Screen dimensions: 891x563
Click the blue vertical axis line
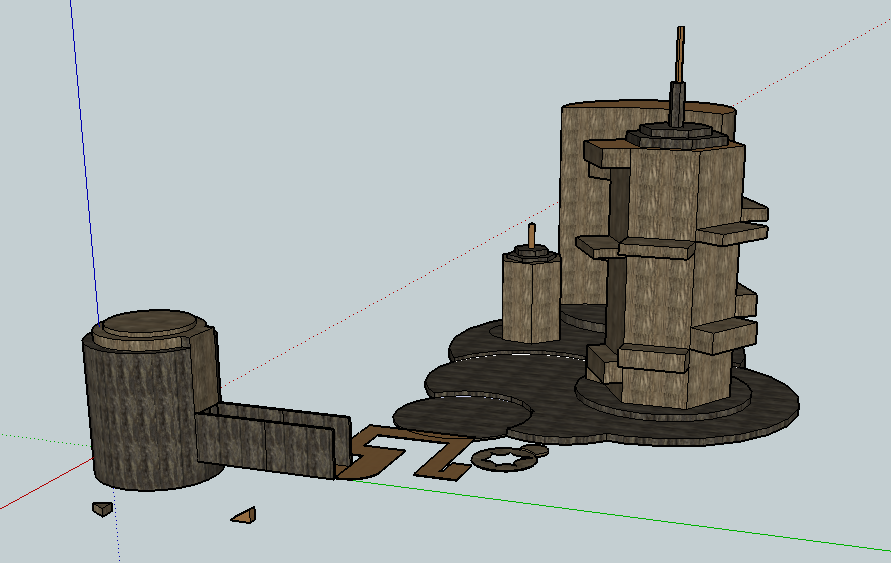tap(84, 150)
